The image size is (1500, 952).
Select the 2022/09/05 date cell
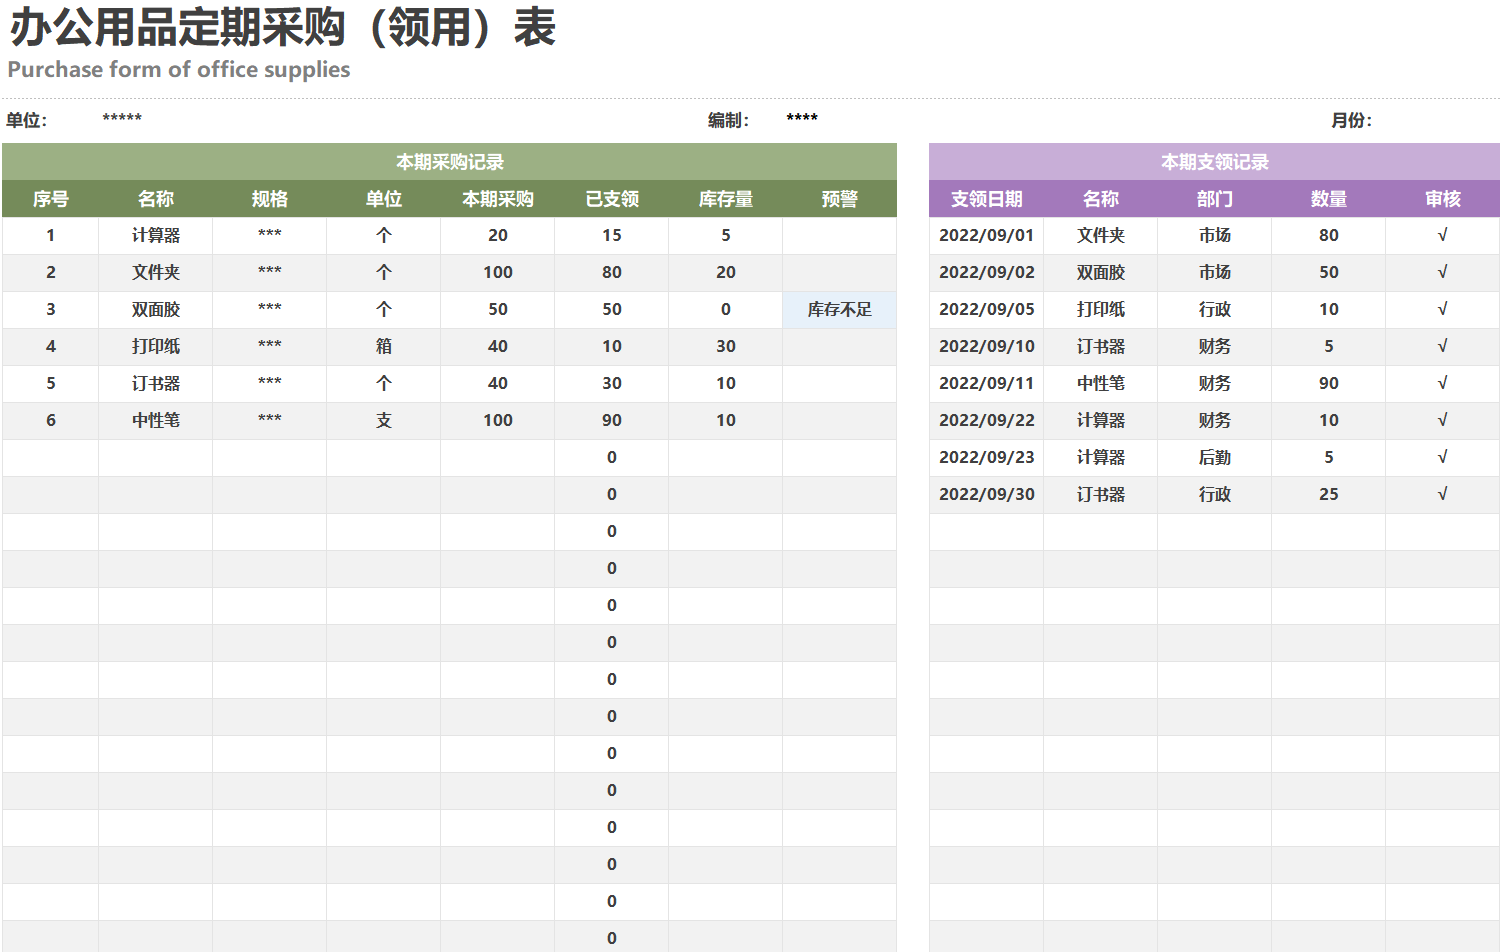986,310
